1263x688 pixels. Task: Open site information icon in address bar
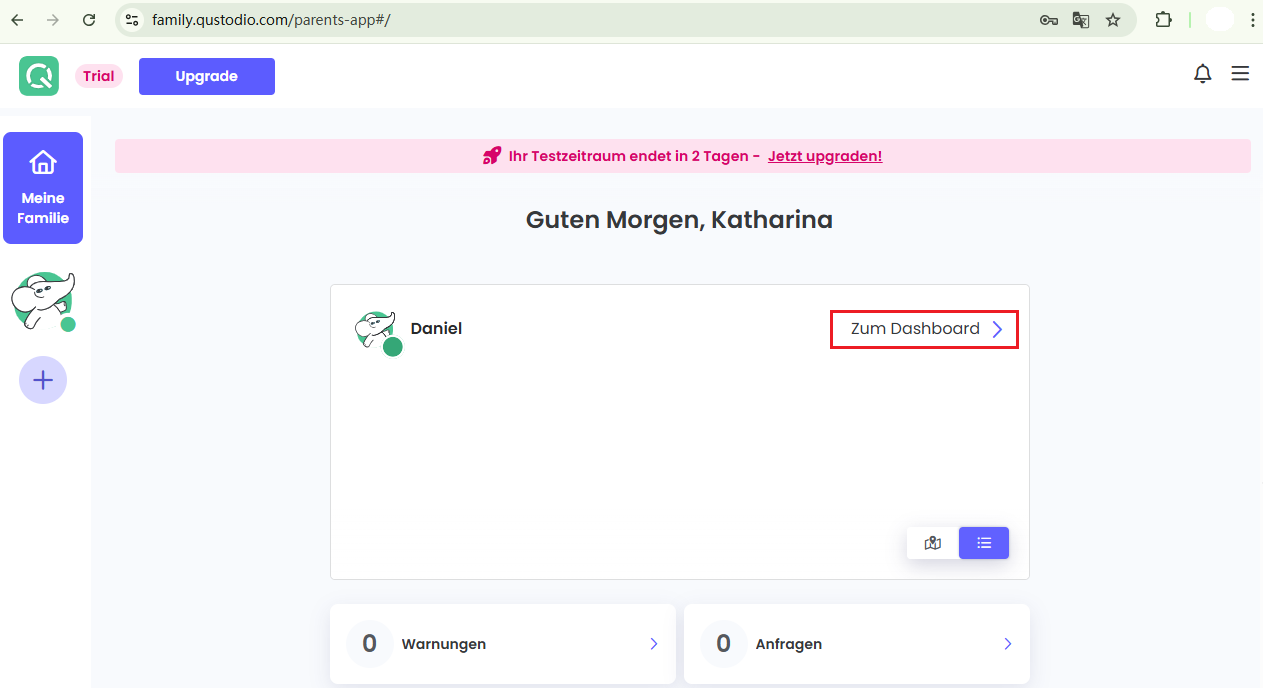coord(132,20)
